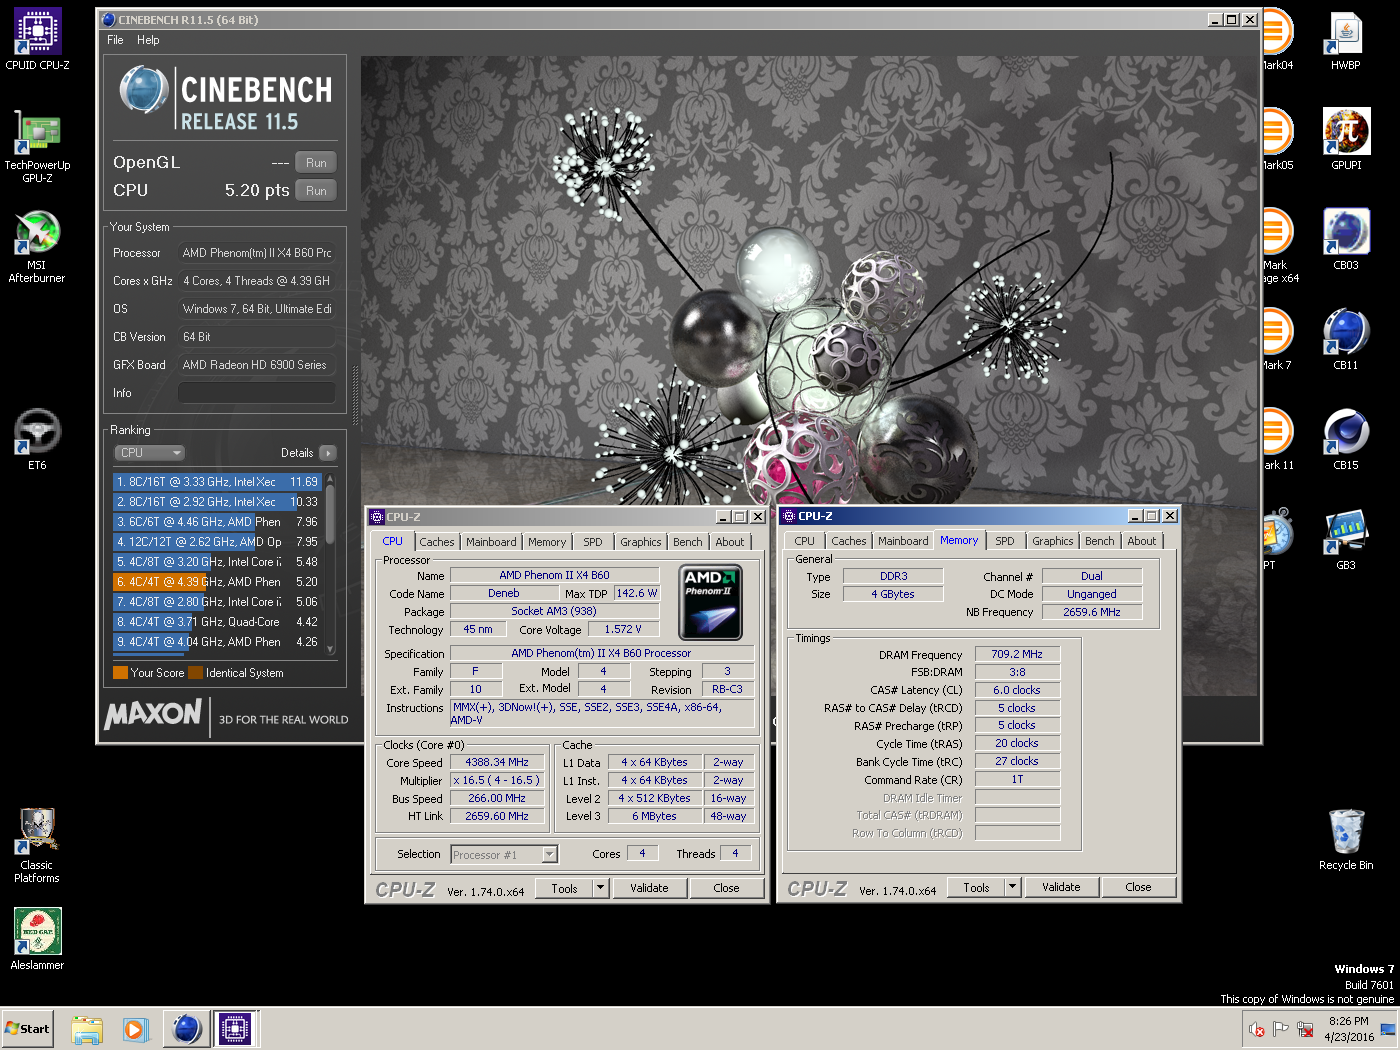Open the Recycle Bin

(1346, 840)
